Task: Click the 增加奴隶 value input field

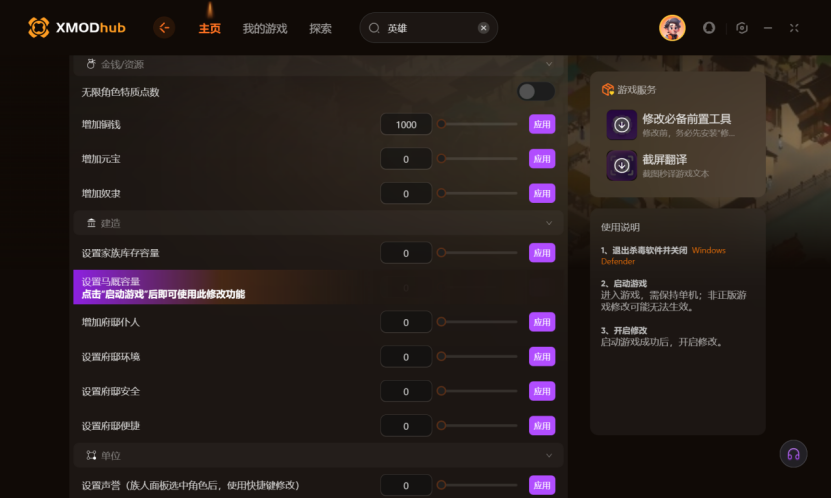Action: [x=406, y=193]
